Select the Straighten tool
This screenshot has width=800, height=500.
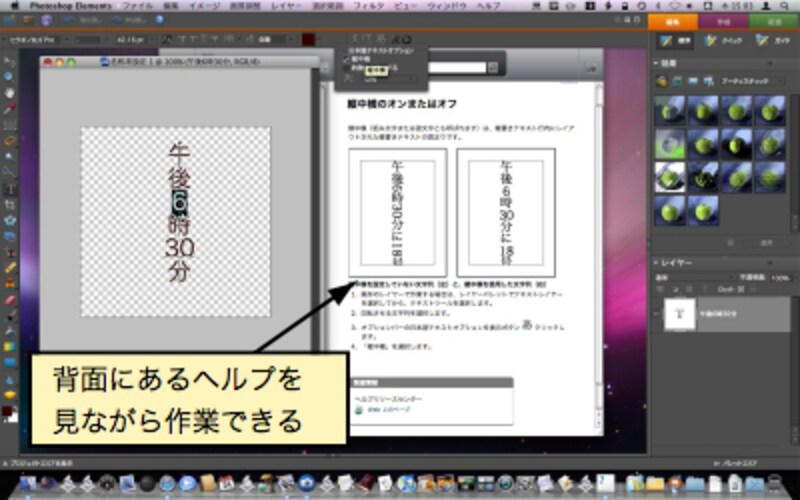(x=10, y=237)
